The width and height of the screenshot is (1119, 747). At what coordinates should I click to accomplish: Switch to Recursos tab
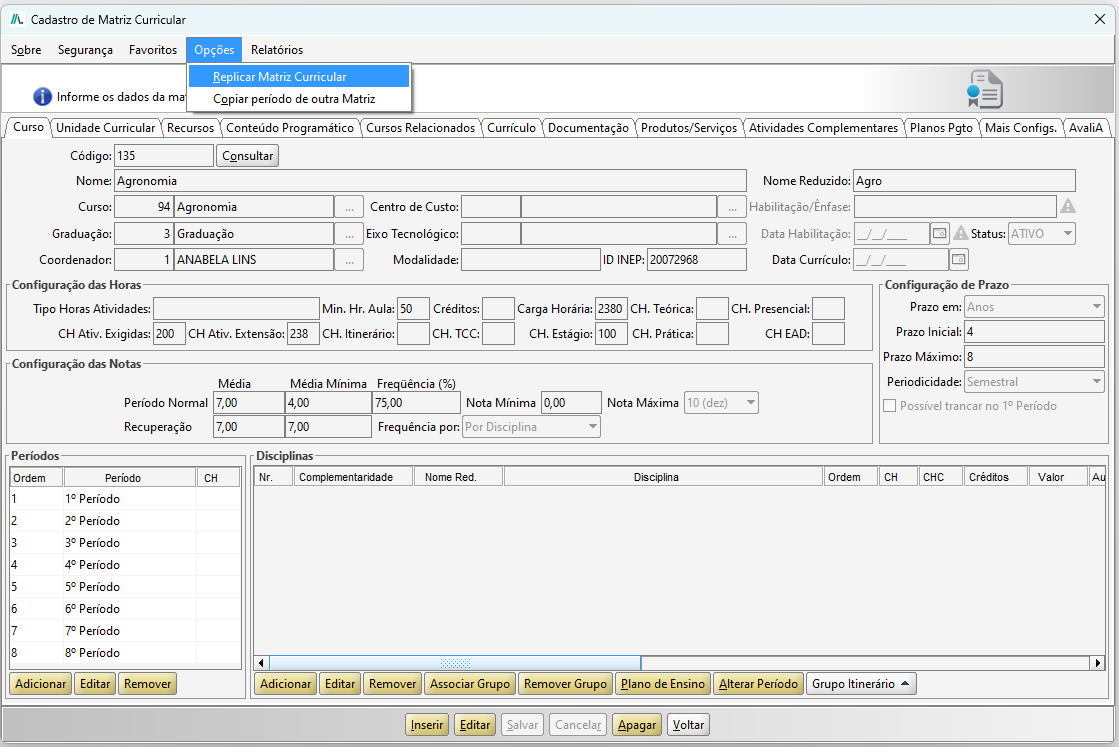[x=191, y=128]
